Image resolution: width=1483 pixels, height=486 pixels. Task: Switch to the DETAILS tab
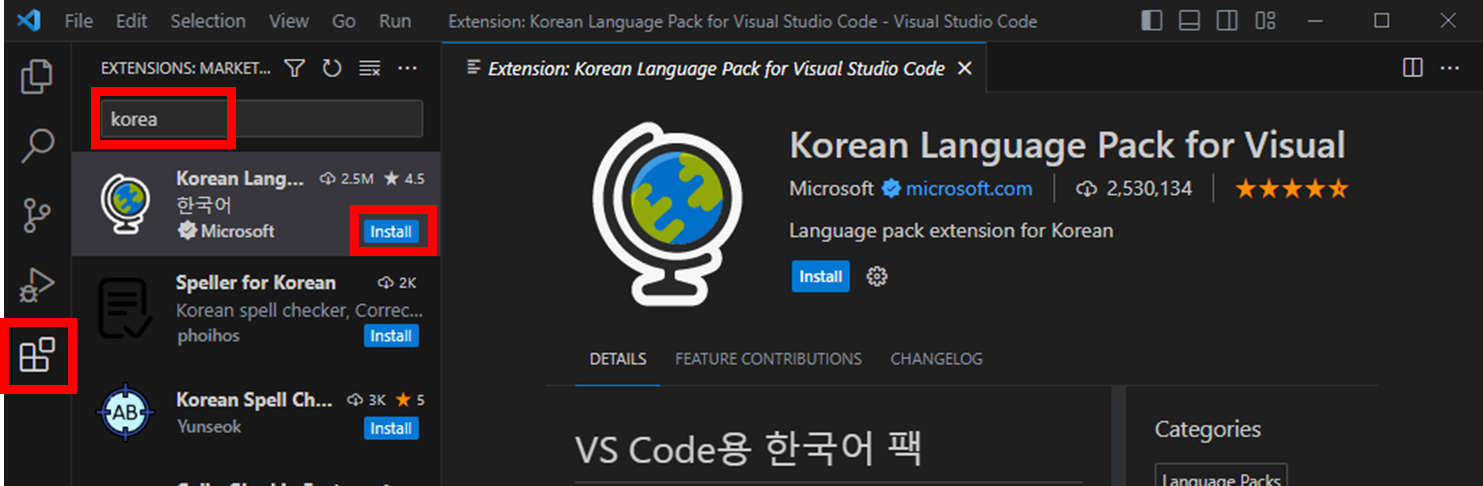point(618,359)
